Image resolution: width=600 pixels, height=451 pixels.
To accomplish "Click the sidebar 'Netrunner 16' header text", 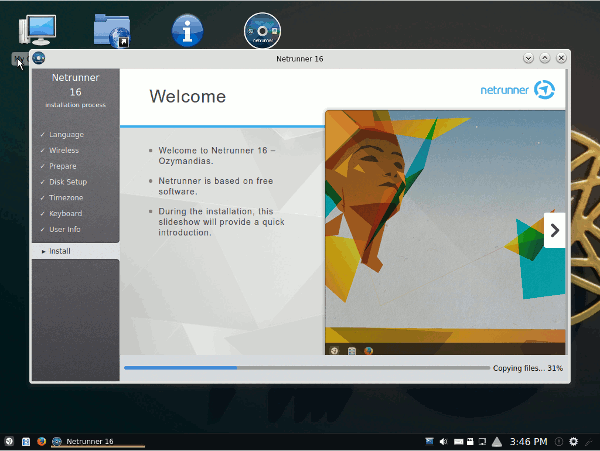I will (75, 85).
